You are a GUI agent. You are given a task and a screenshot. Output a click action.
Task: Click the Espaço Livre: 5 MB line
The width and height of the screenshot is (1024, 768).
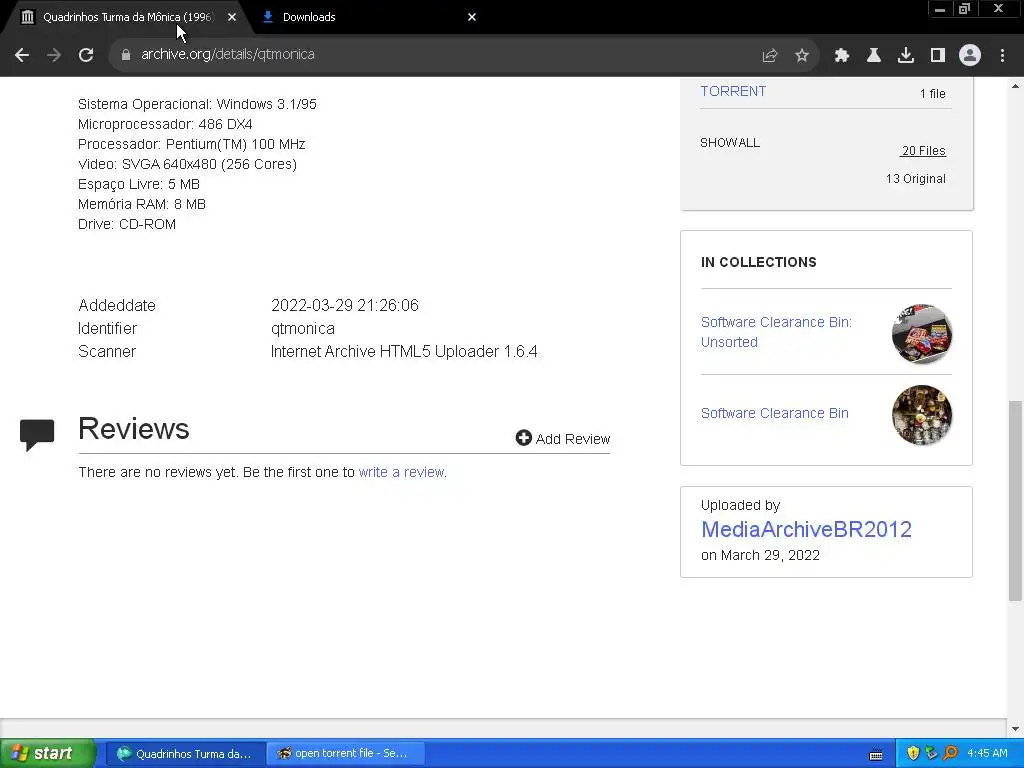click(x=138, y=184)
